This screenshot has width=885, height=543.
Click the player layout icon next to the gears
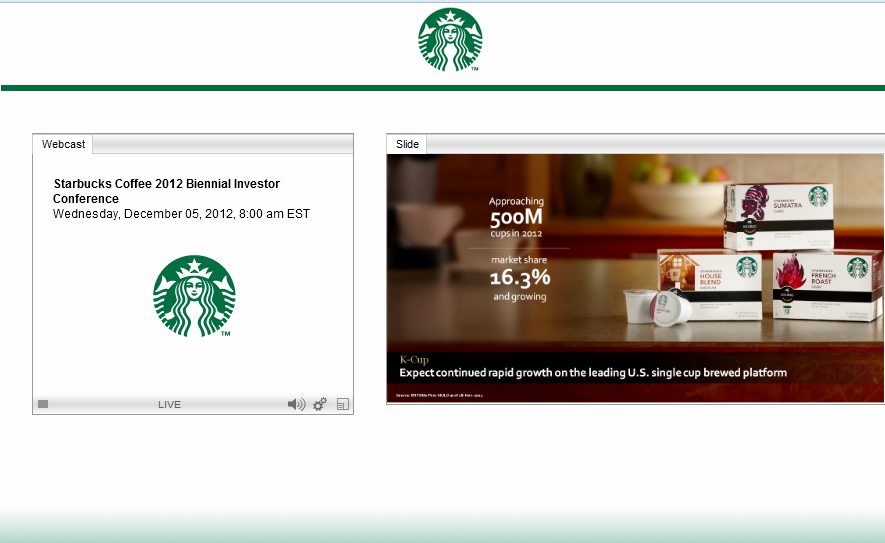(x=343, y=404)
